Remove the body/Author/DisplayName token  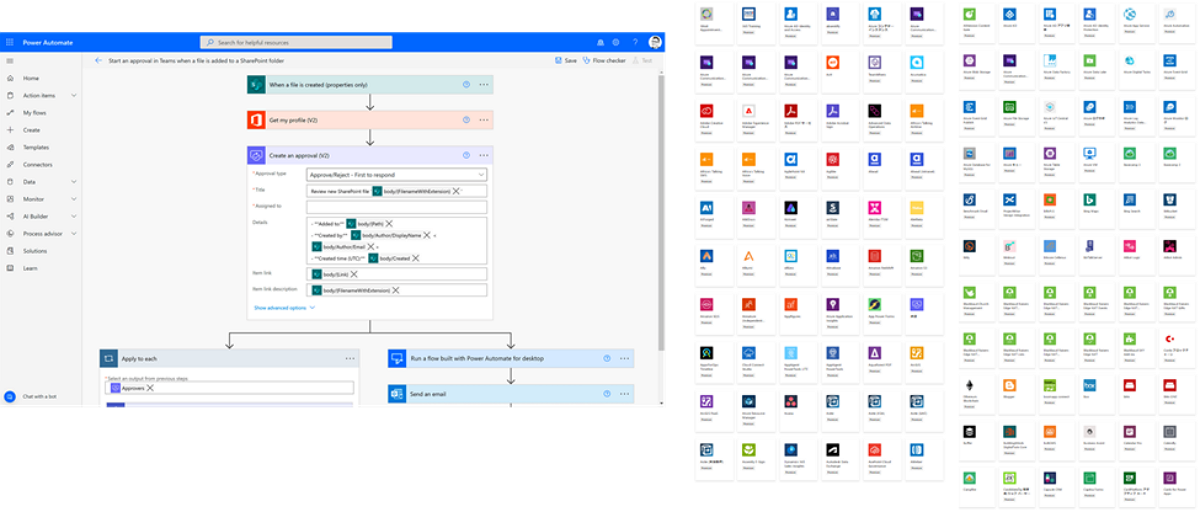click(426, 235)
